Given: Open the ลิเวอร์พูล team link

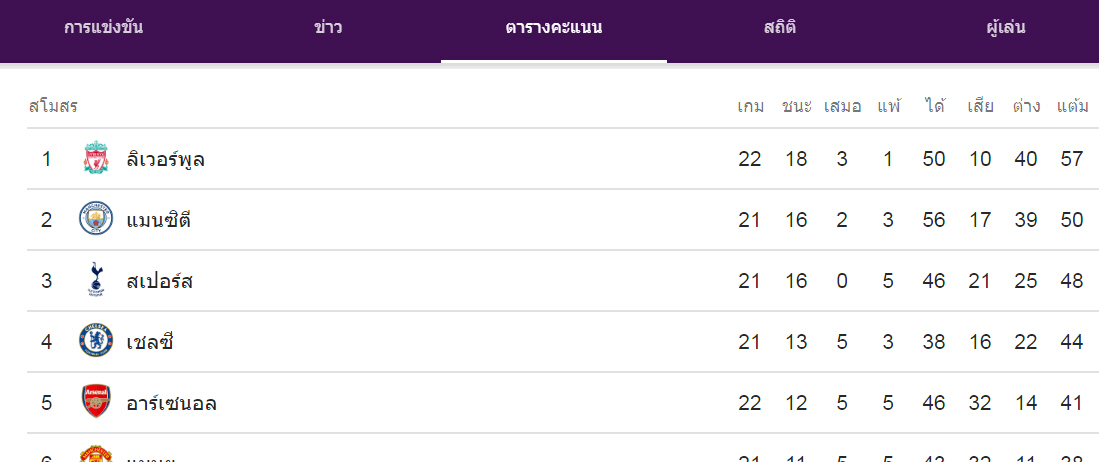Looking at the screenshot, I should coord(166,159).
